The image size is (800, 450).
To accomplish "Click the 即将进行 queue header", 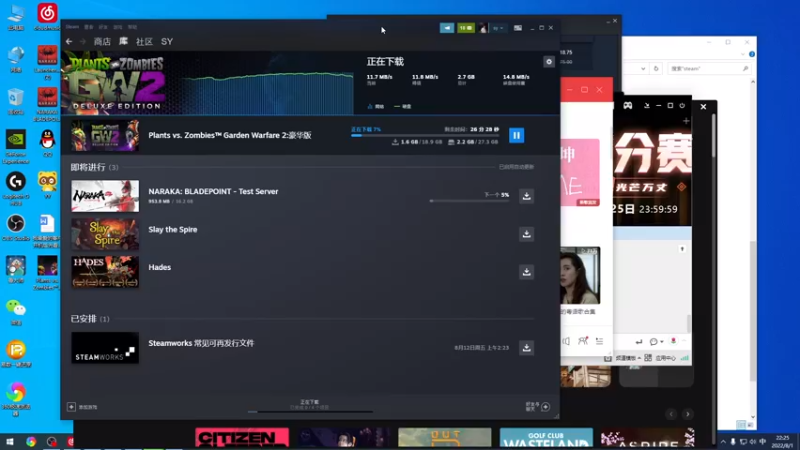I will 94,167.
